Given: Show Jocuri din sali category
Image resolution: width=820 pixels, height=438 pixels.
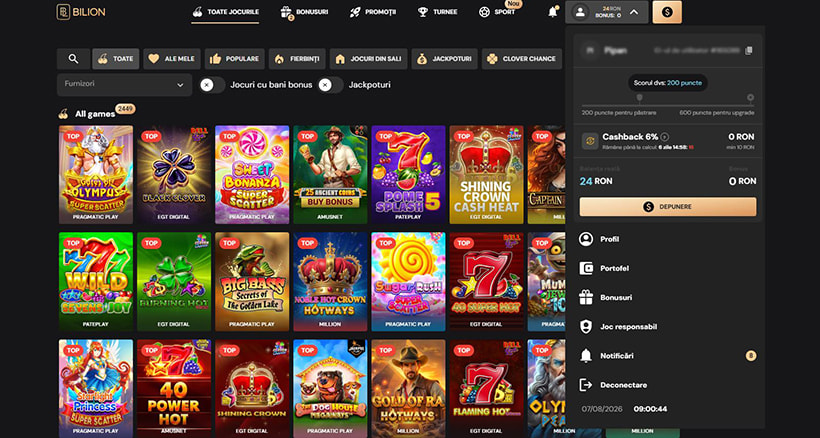Looking at the screenshot, I should pyautogui.click(x=368, y=59).
